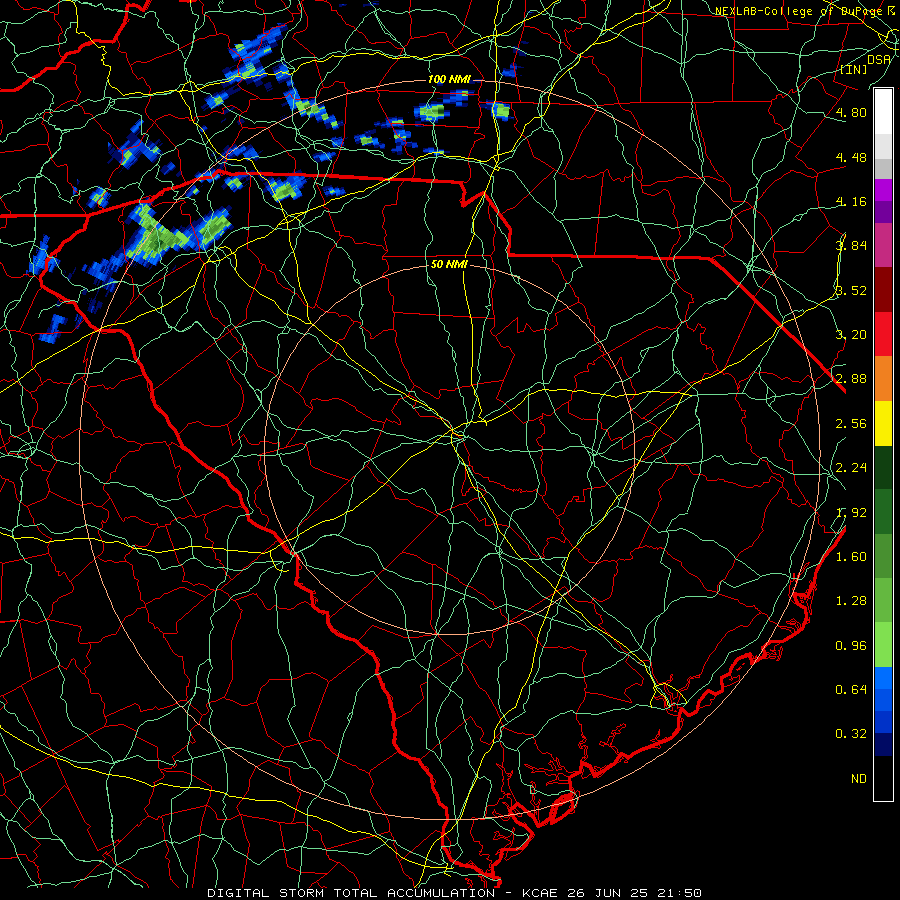900x900 pixels.
Task: Click the bright magenta legend swatch
Action: point(883,190)
